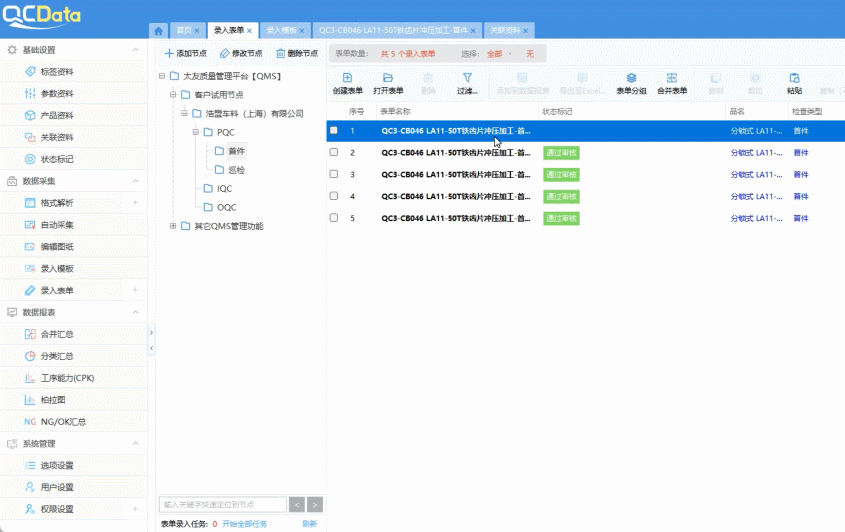845x532 pixels.
Task: Click the 表单分组 (form grouping) icon
Action: point(631,78)
